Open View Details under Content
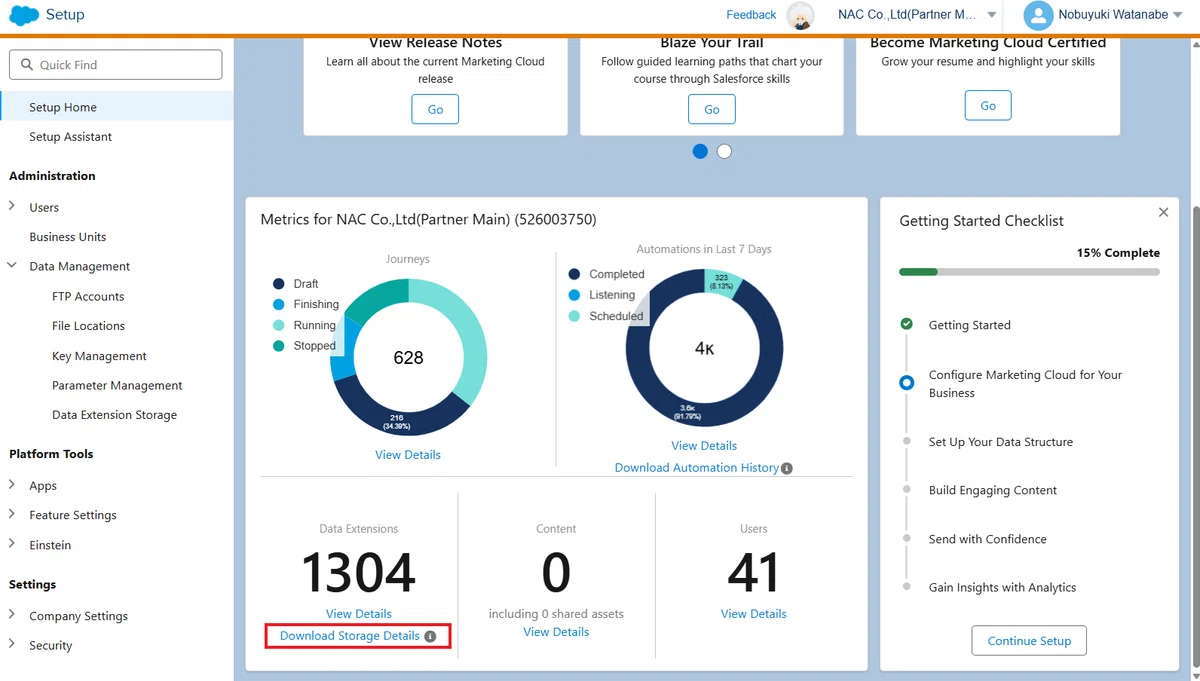Screen dimensions: 1200x681 click(x=556, y=632)
